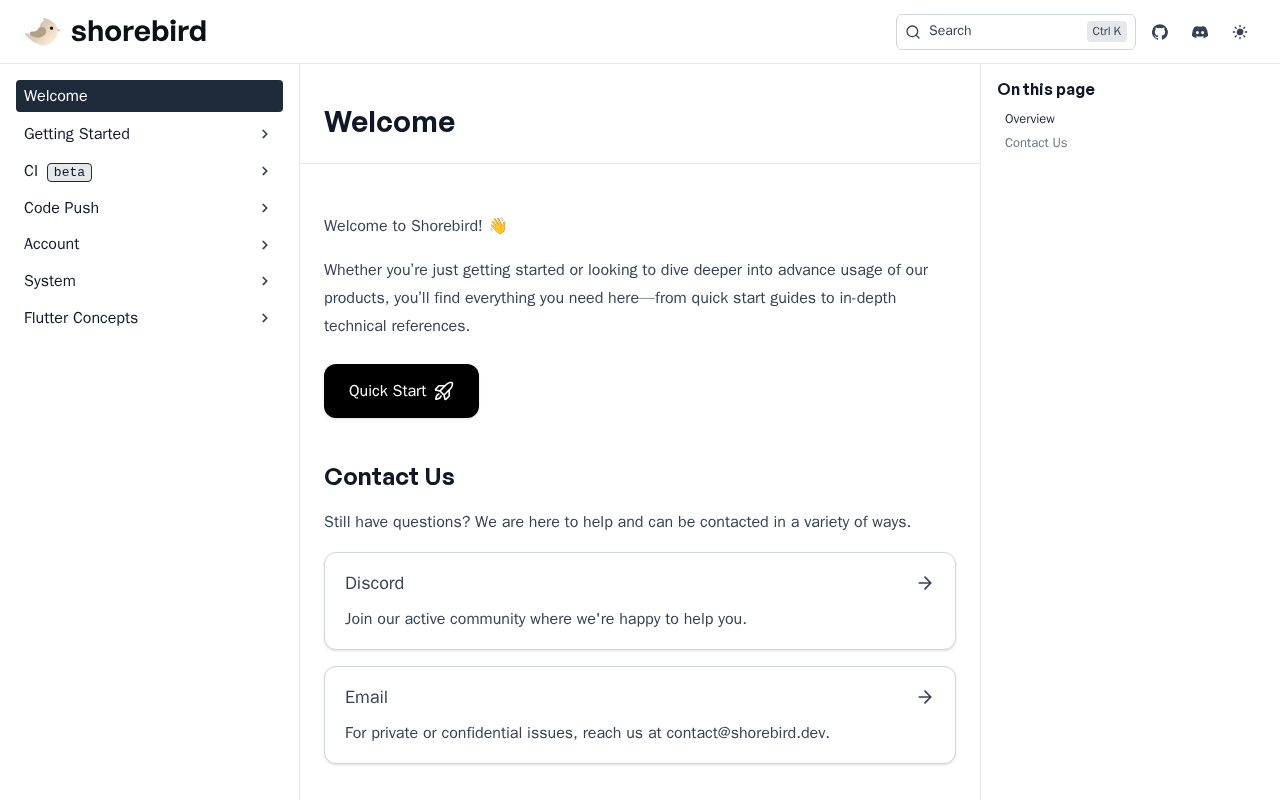The image size is (1280, 800).
Task: Click the arrow on the Discord card
Action: [925, 583]
